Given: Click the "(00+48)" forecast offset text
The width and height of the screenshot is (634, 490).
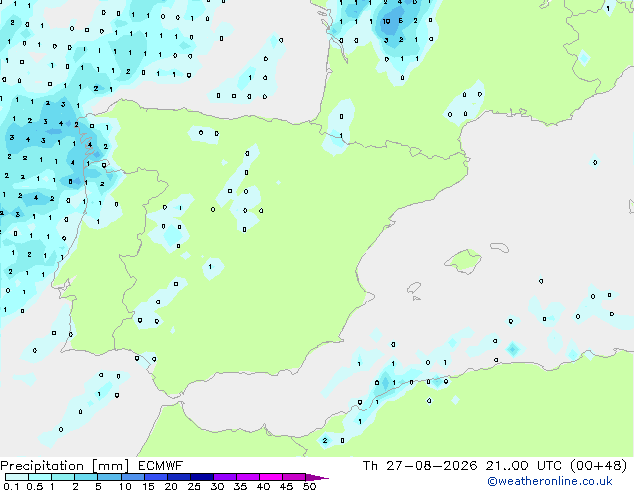Looking at the screenshot, I should click(x=598, y=466).
